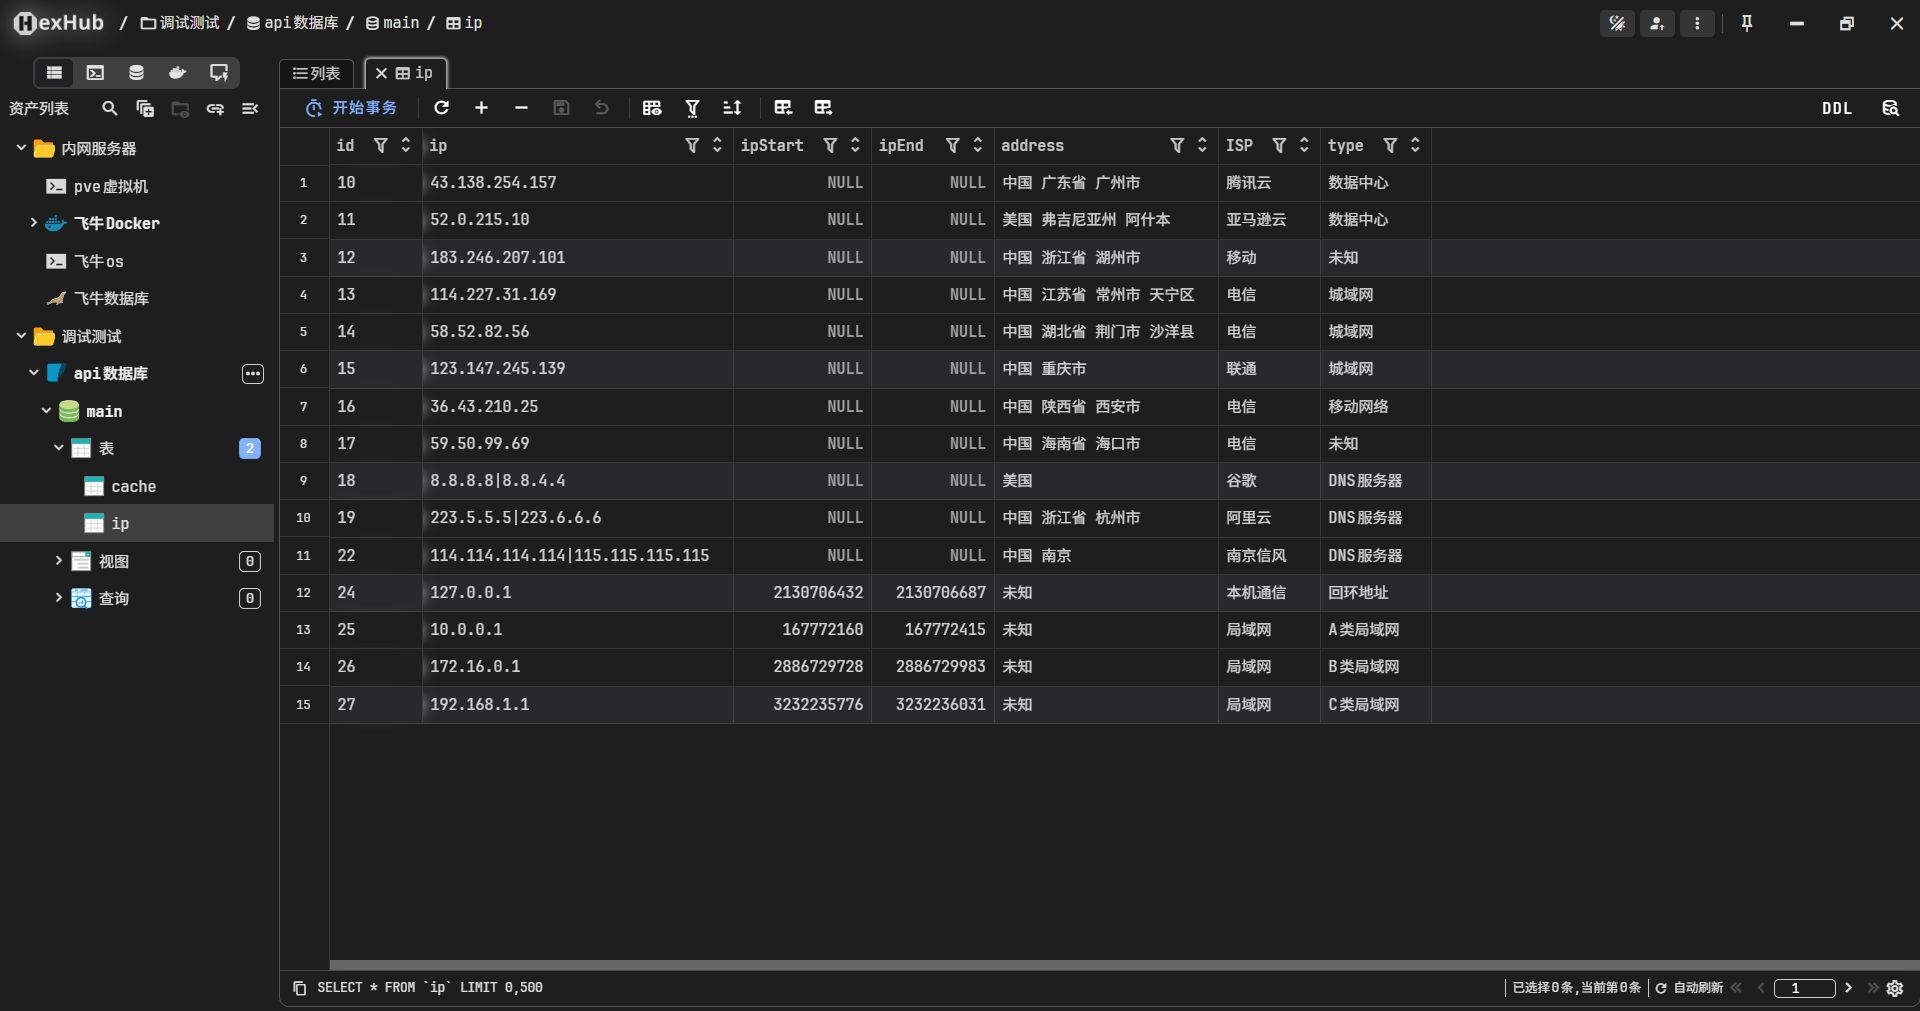Collapse the asset list panel icon
The width and height of the screenshot is (1920, 1011).
(x=250, y=108)
